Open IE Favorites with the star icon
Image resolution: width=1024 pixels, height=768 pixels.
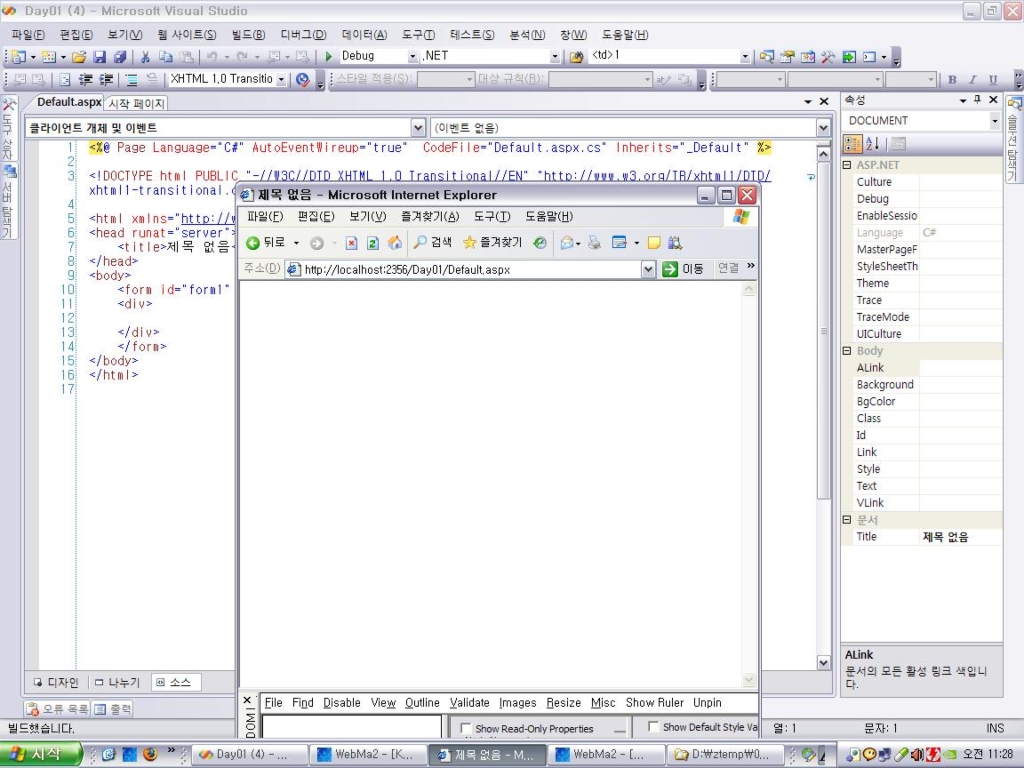pyautogui.click(x=492, y=242)
